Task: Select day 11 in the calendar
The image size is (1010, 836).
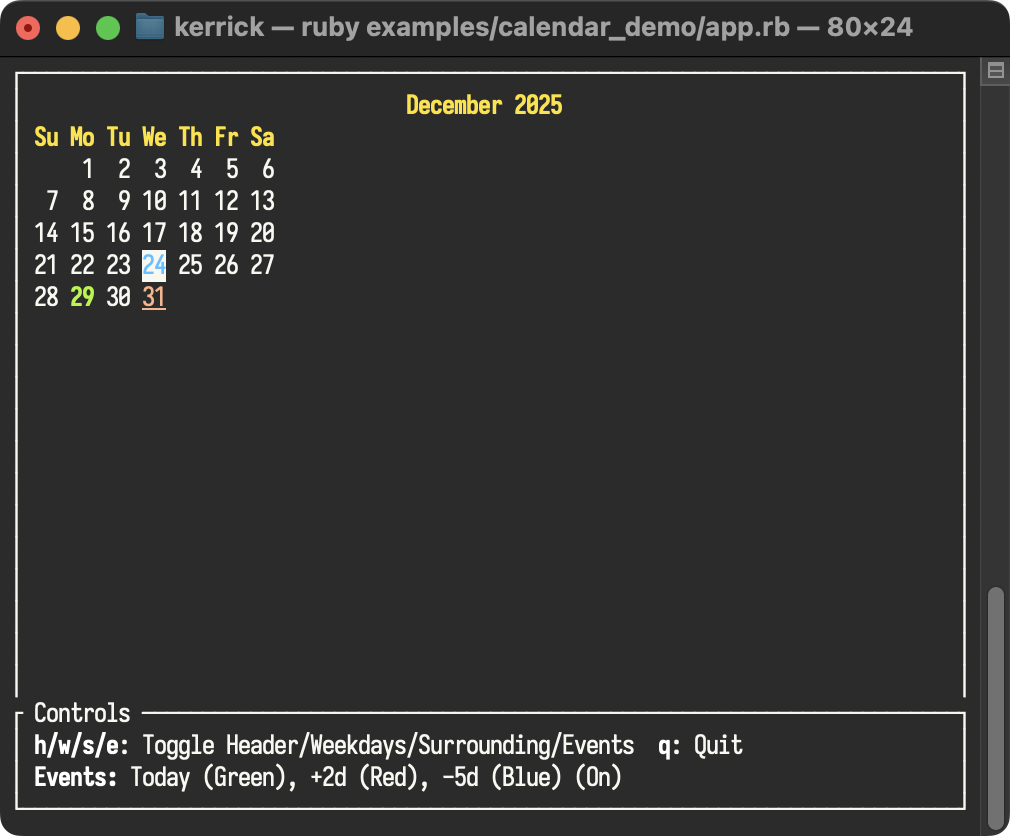Action: (x=191, y=201)
